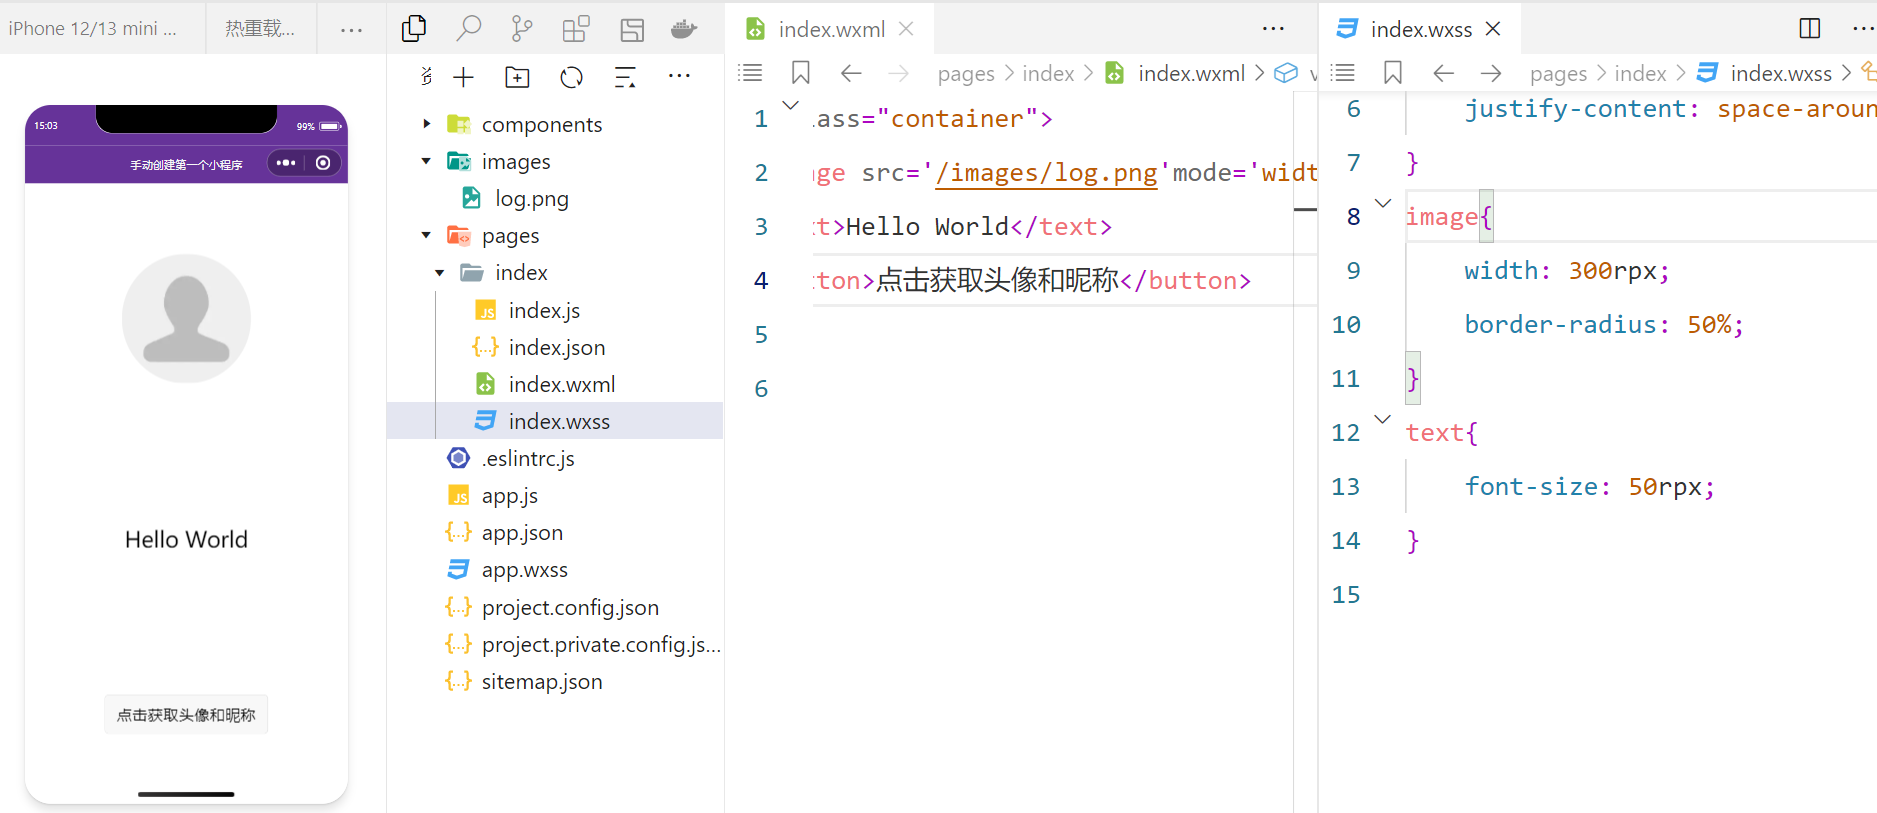Open index.js file
1877x813 pixels.
(544, 310)
